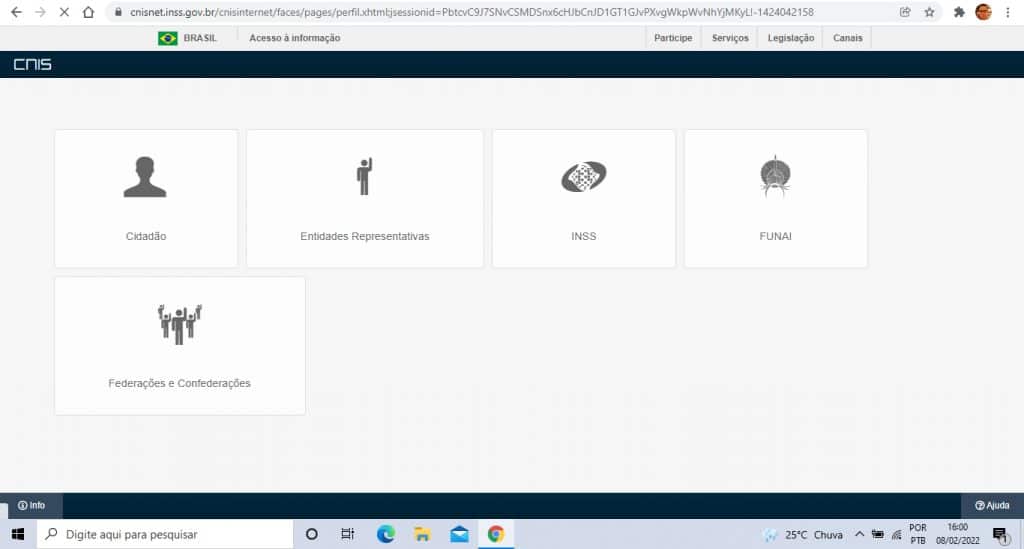Click the Brazil flag icon

tap(168, 39)
